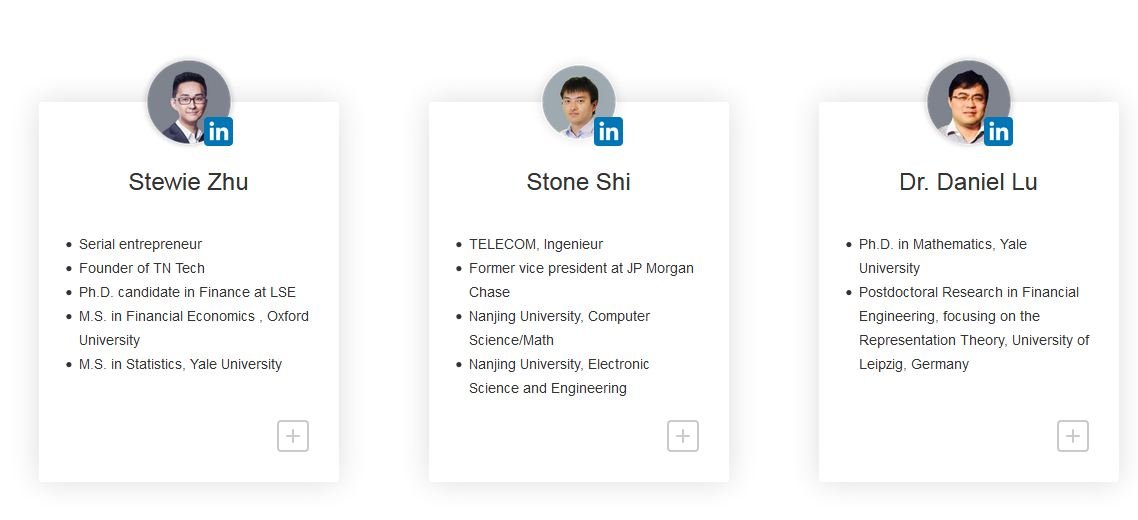Viewport: 1138px width, 520px height.
Task: Click Stewie Zhu's profile photo
Action: click(x=187, y=101)
